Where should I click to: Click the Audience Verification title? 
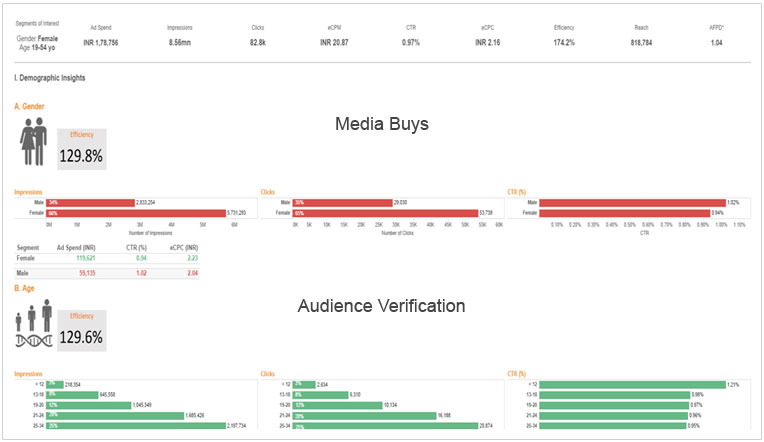382,306
